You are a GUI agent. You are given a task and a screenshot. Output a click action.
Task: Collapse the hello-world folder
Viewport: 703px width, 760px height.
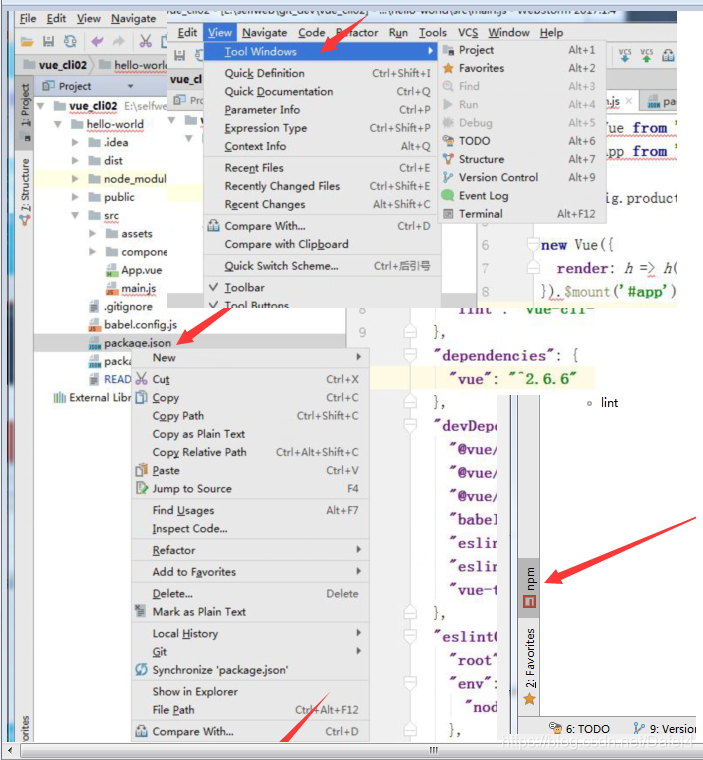pos(58,125)
